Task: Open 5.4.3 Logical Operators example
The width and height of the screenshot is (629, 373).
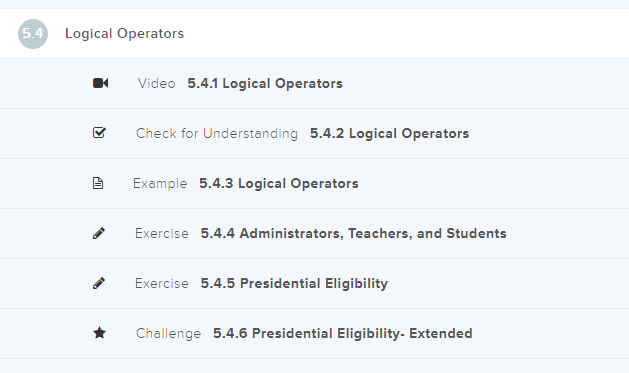Action: pyautogui.click(x=279, y=183)
